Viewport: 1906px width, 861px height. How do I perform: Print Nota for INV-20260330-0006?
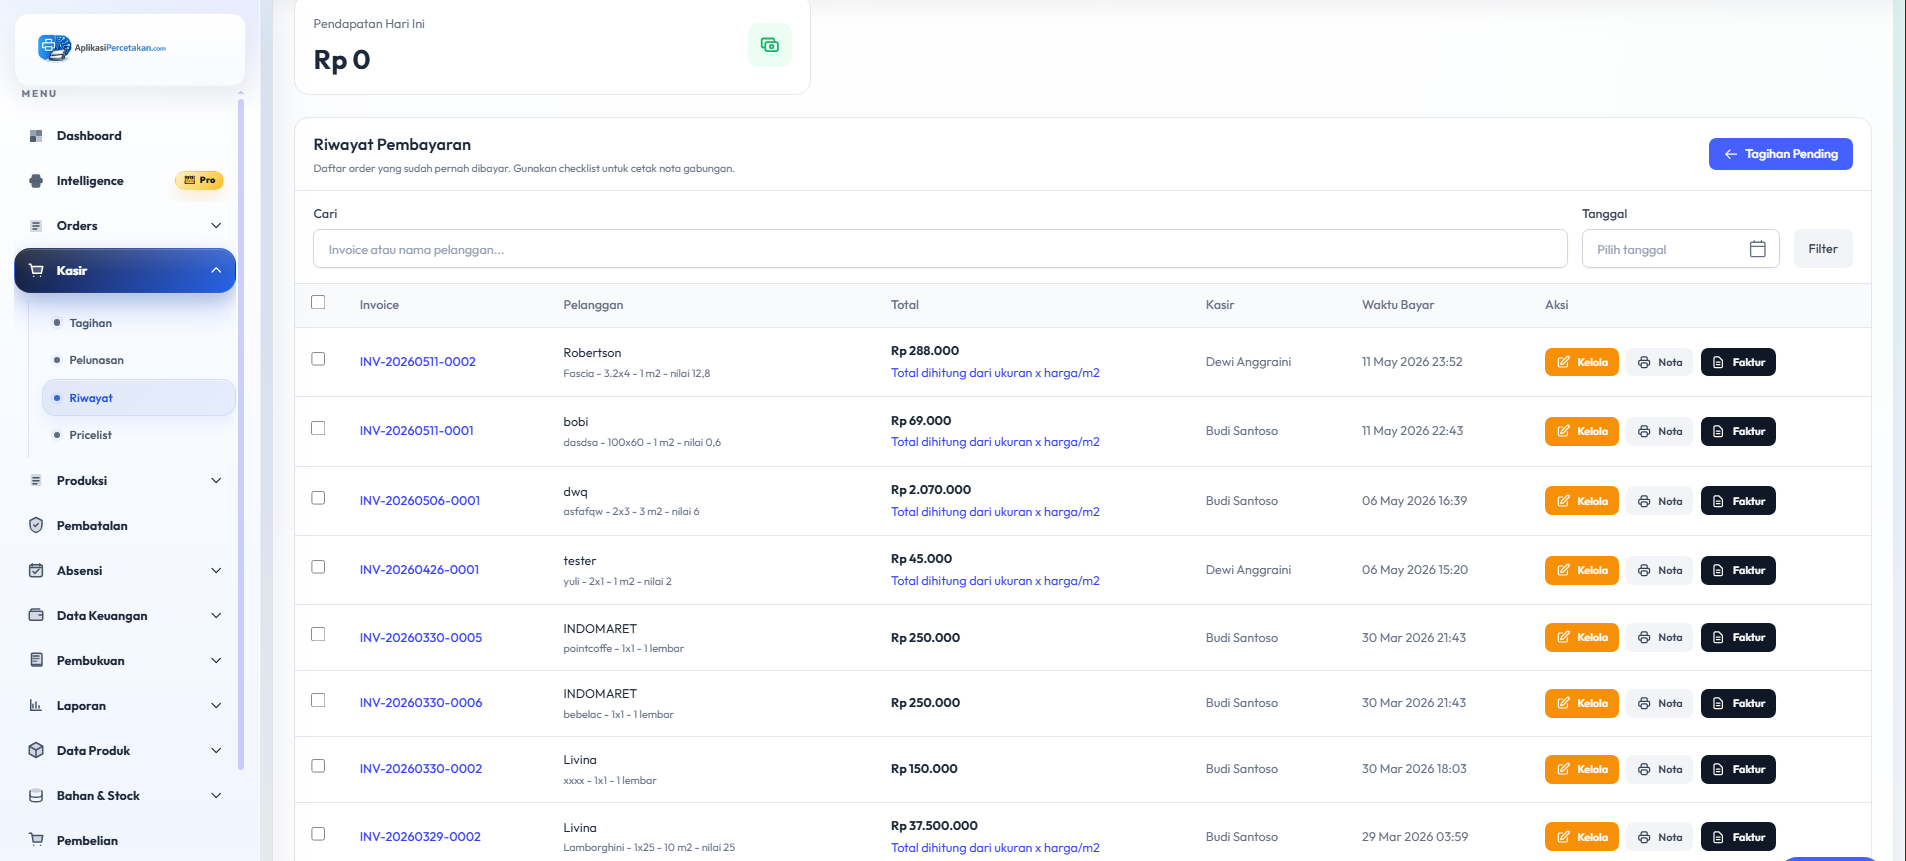click(1660, 703)
